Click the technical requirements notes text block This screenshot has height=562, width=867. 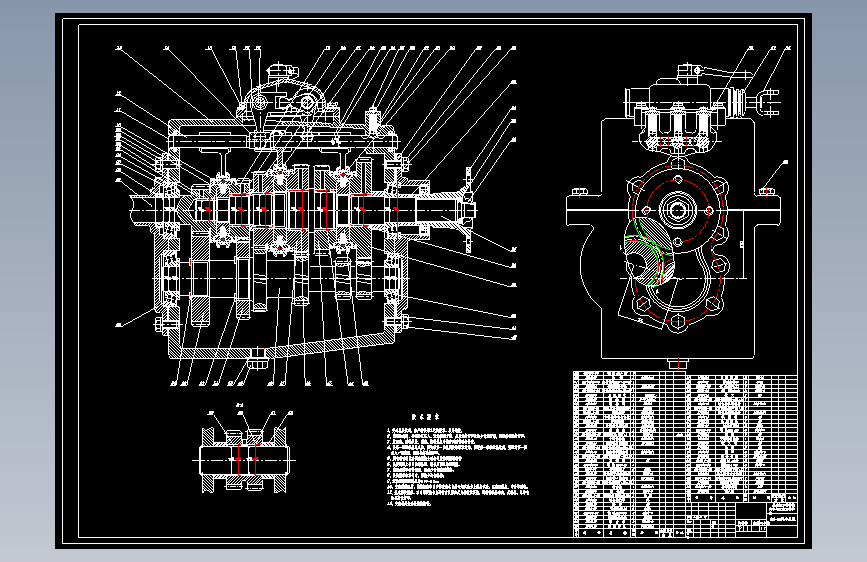point(458,460)
